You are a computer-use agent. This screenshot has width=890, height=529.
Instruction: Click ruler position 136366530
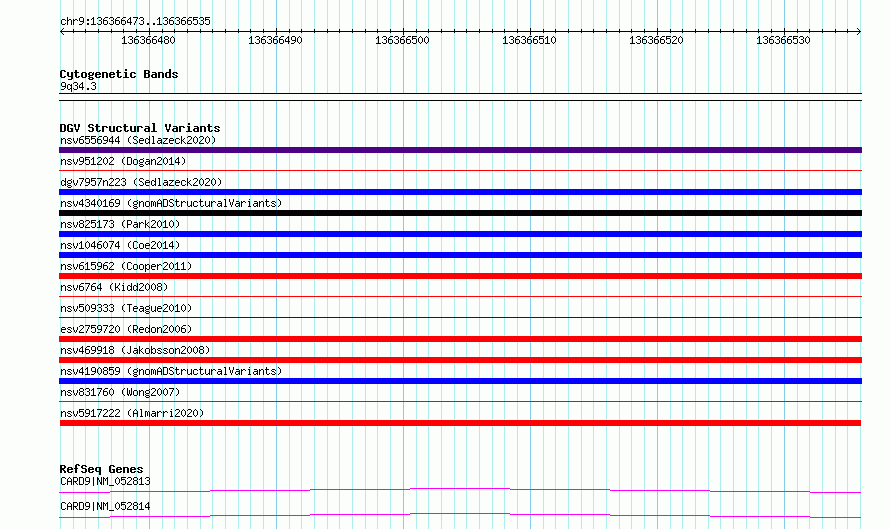(783, 40)
